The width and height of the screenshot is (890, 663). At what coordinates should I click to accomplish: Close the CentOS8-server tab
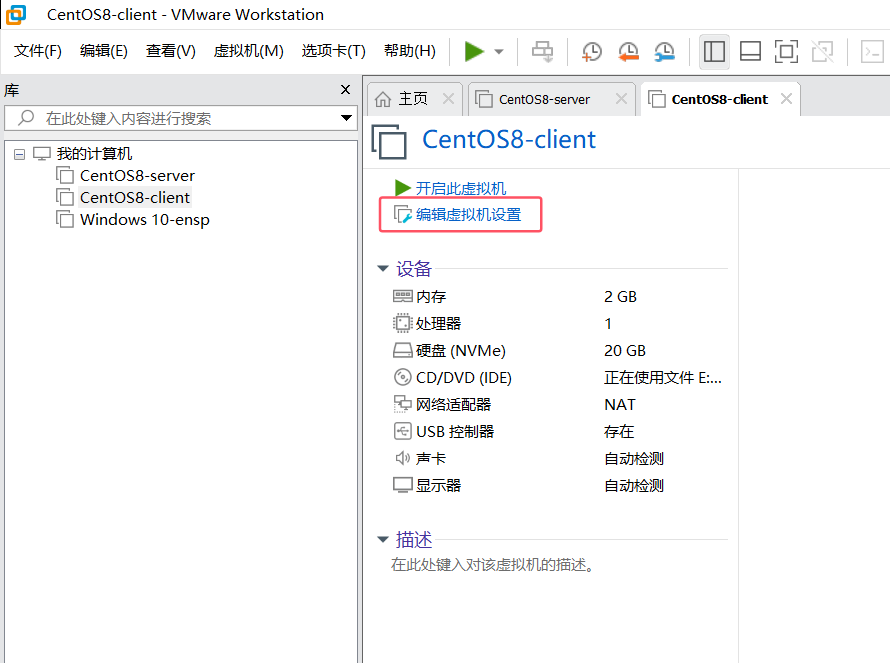coord(622,99)
